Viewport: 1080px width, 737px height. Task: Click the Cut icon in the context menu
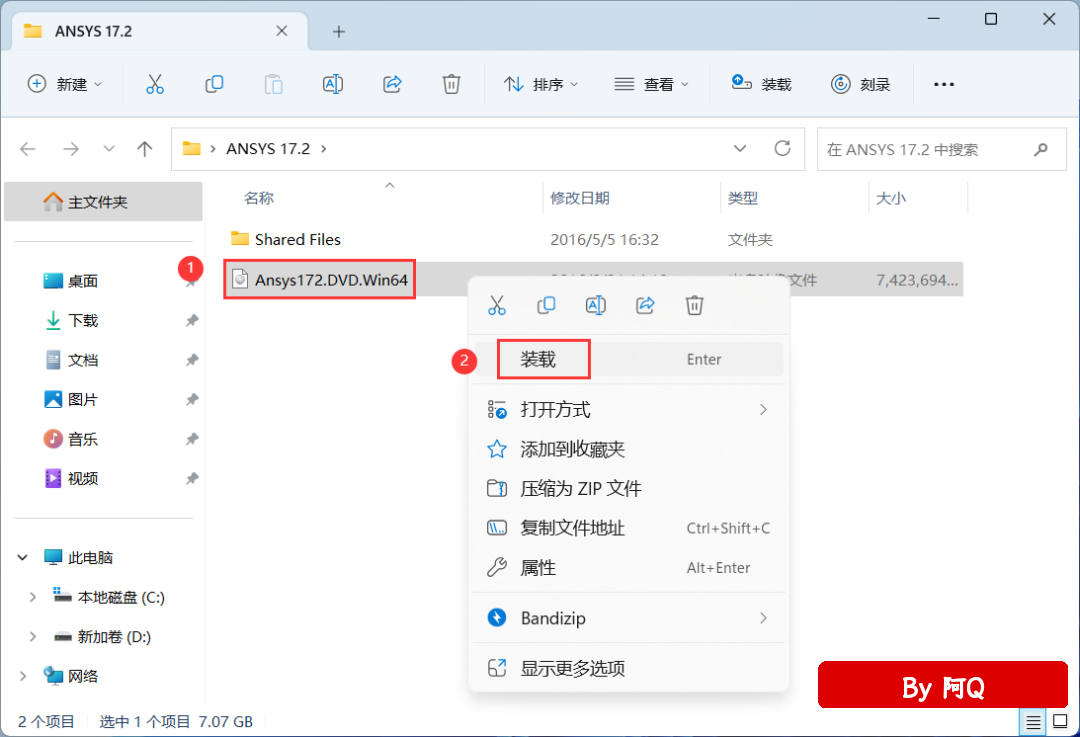497,305
